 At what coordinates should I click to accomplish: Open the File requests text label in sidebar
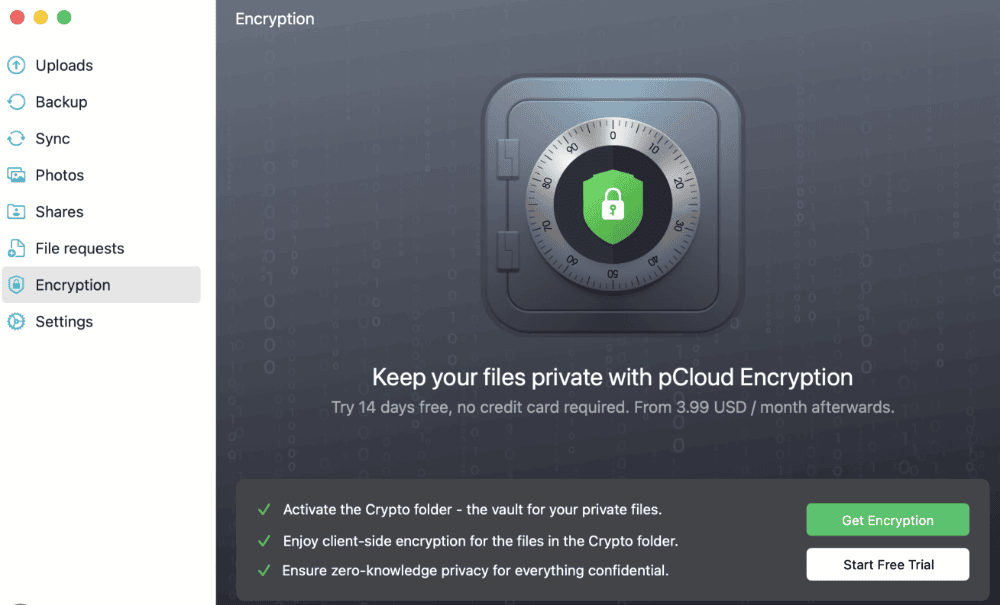[x=80, y=248]
